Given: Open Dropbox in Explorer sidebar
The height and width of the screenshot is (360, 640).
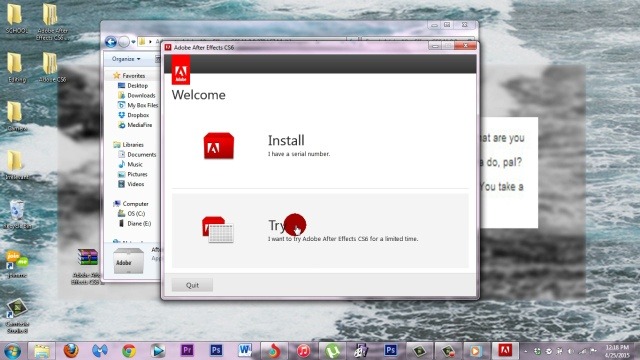Looking at the screenshot, I should [x=138, y=115].
